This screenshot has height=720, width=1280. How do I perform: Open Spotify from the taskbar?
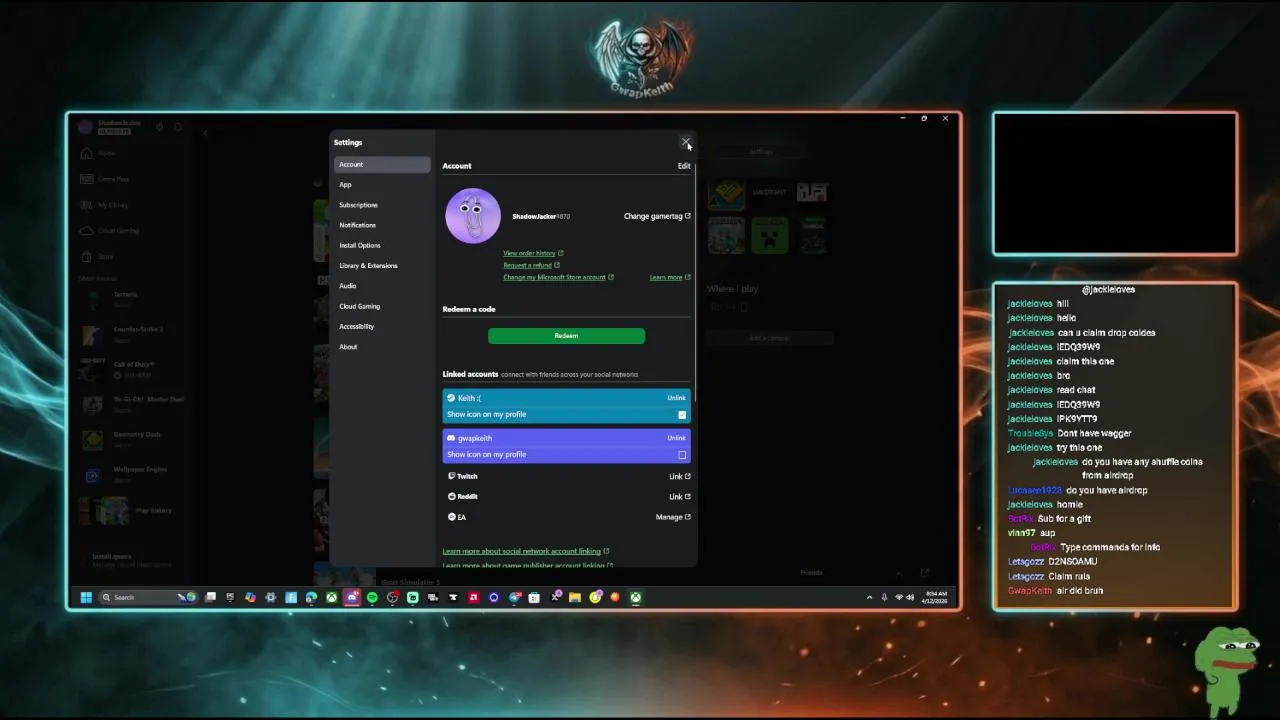point(372,597)
